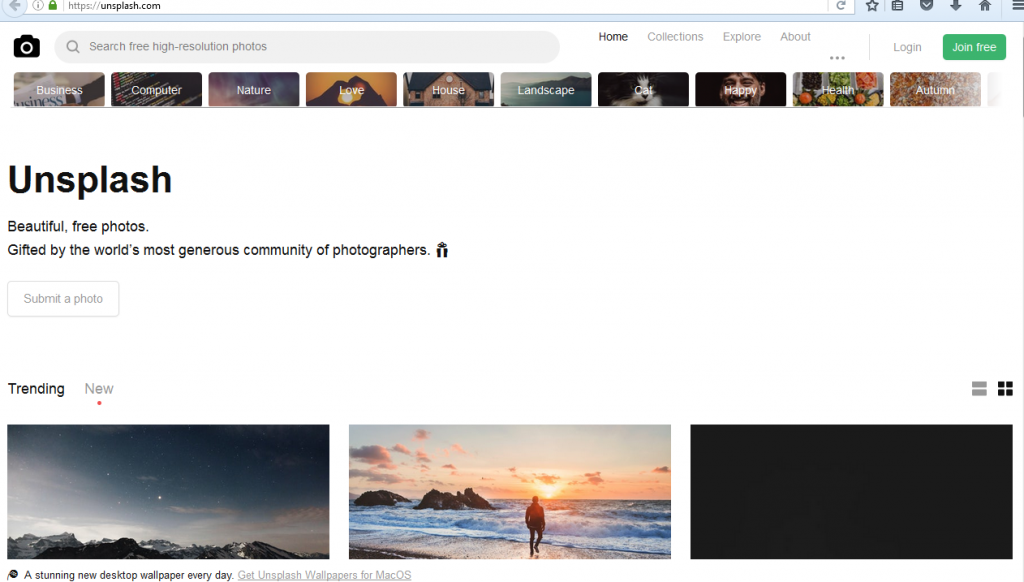Viewport: 1024px width, 582px height.
Task: Click the Unsplash page heading
Action: [x=90, y=180]
